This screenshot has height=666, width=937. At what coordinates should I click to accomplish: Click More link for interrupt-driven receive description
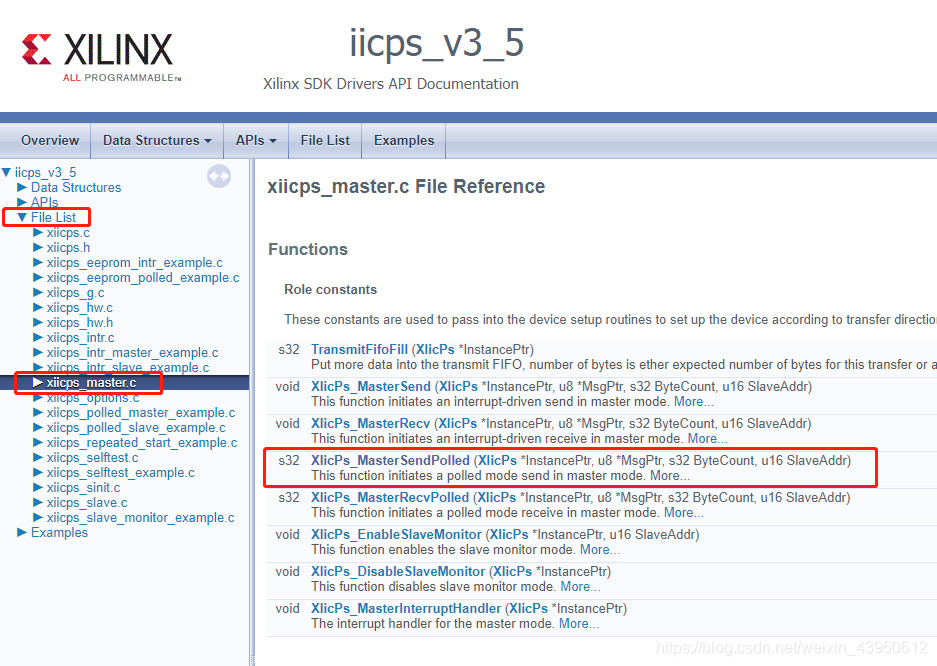pyautogui.click(x=707, y=438)
